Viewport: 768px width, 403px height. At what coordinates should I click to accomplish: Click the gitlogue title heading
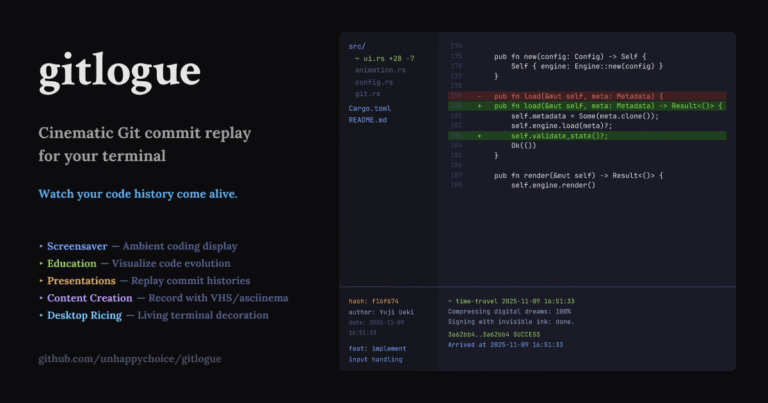pyautogui.click(x=119, y=73)
